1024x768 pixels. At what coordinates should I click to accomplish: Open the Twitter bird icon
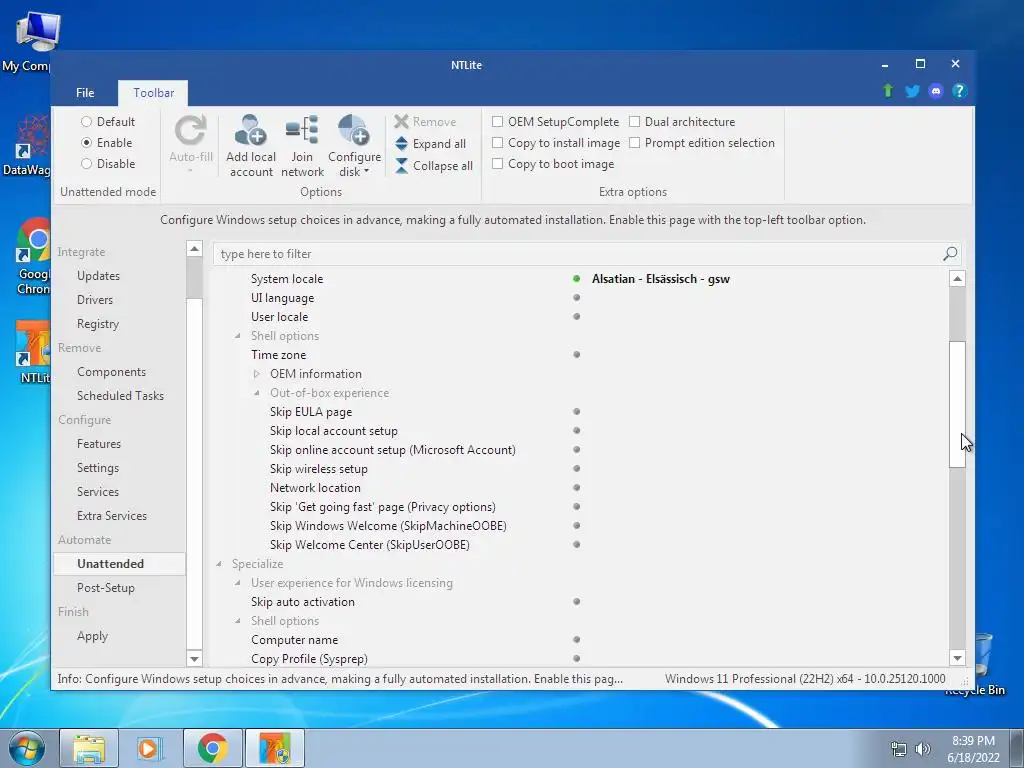(x=912, y=91)
